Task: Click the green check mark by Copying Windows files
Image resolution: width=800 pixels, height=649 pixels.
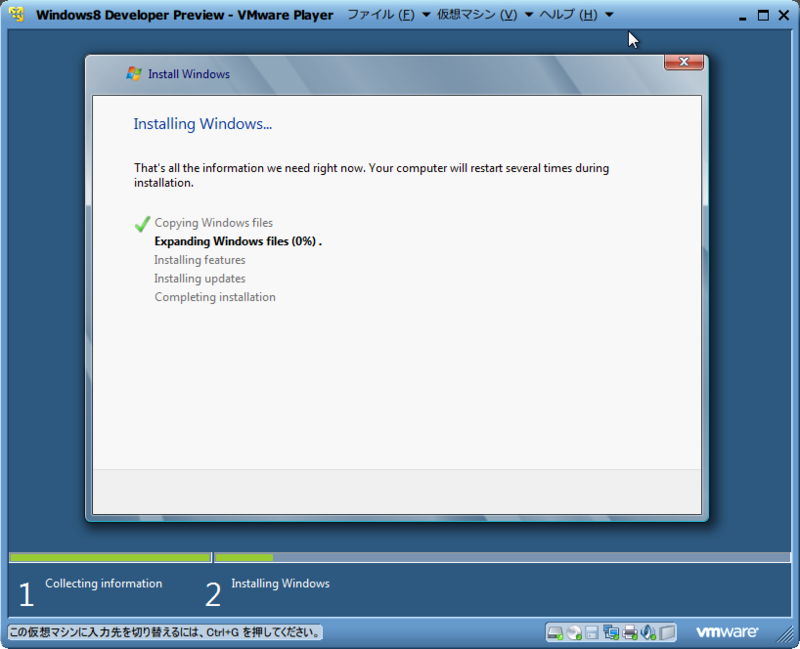Action: pyautogui.click(x=142, y=223)
